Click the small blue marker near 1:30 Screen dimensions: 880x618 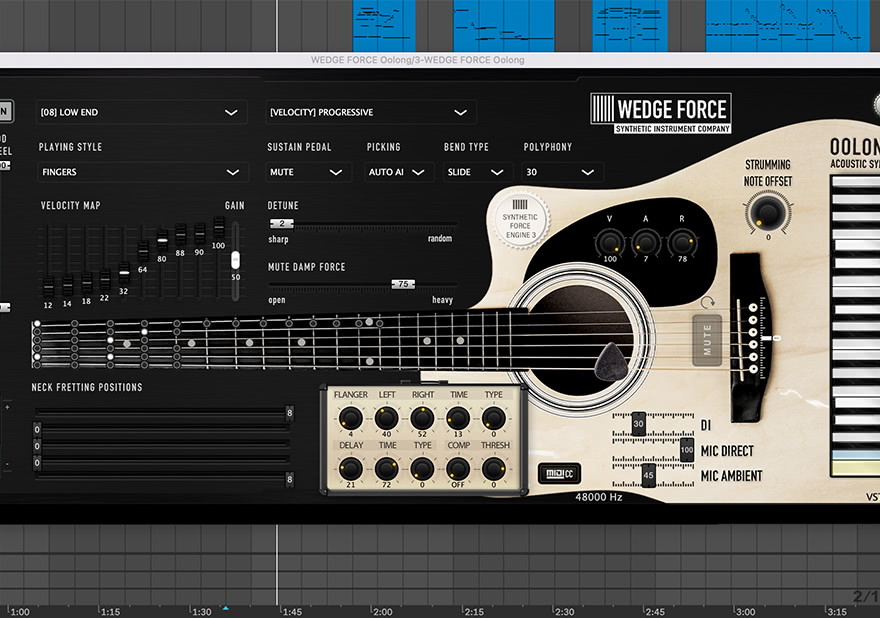[226, 608]
